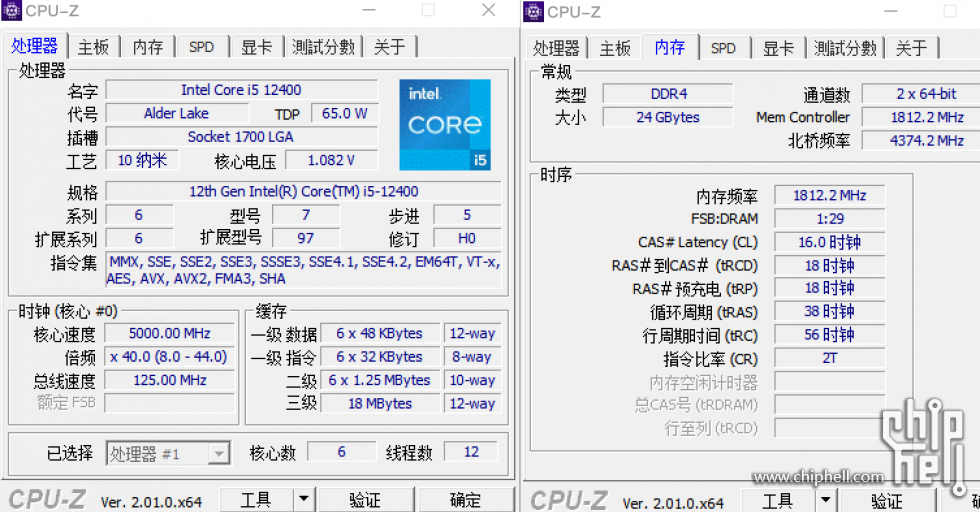Click the Socket 1700 LGA value
The image size is (980, 512).
coord(241,136)
